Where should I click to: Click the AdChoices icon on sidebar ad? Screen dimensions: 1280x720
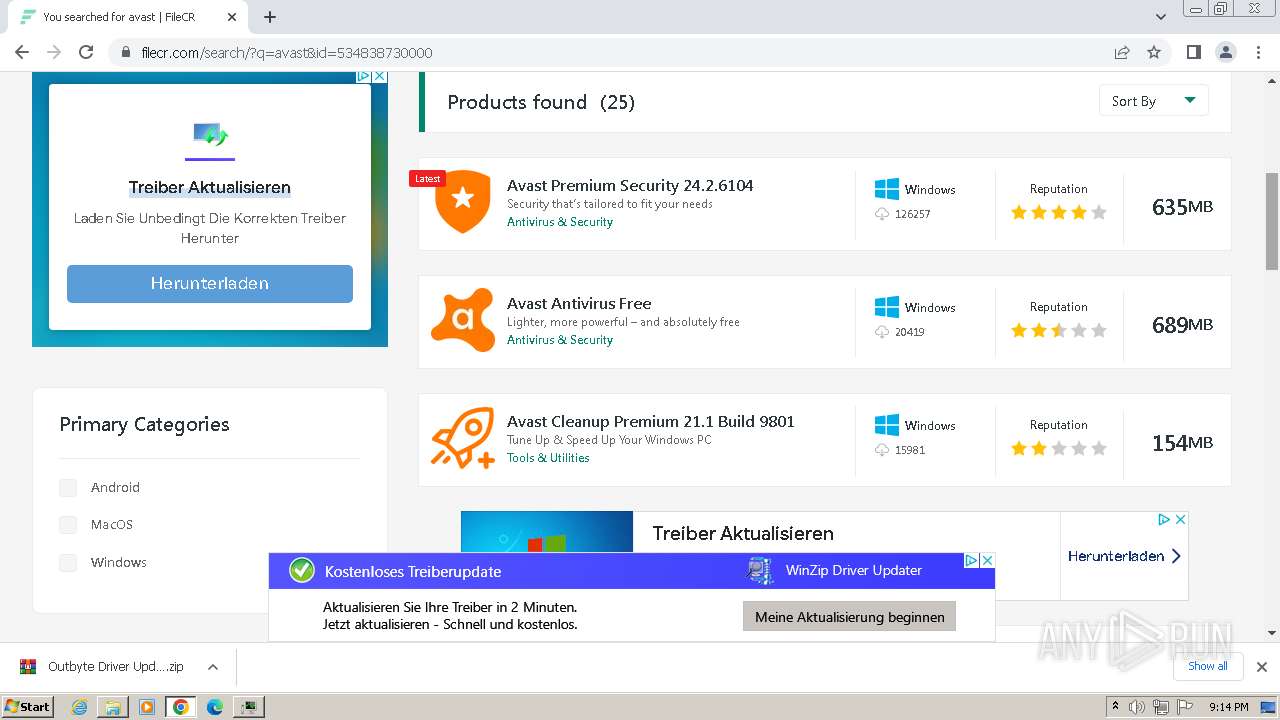click(365, 76)
